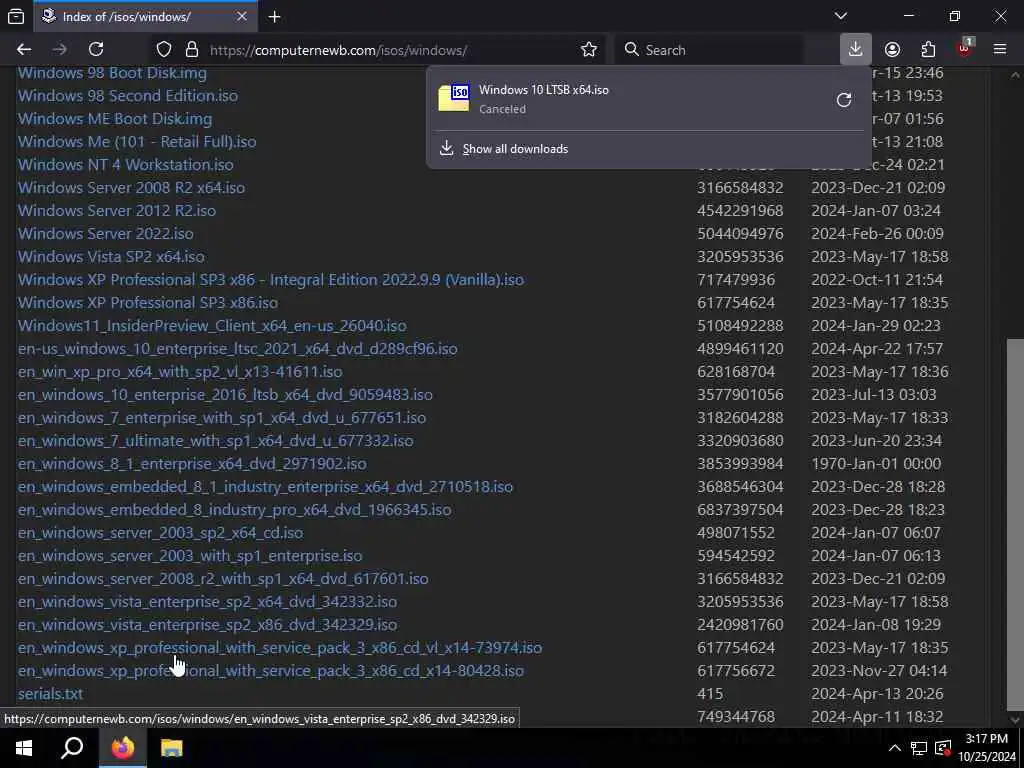Viewport: 1024px width, 768px height.
Task: Open the Firefox account icon
Action: tap(892, 50)
